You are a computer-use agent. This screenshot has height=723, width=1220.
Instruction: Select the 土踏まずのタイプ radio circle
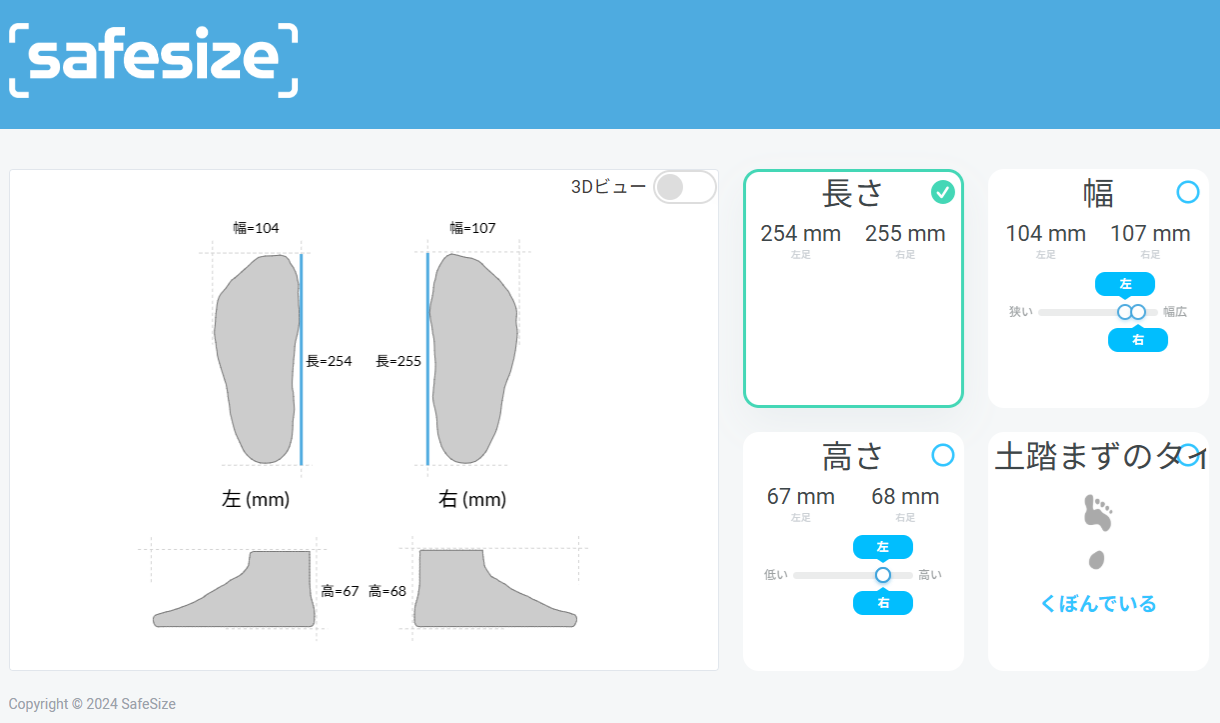(1188, 455)
